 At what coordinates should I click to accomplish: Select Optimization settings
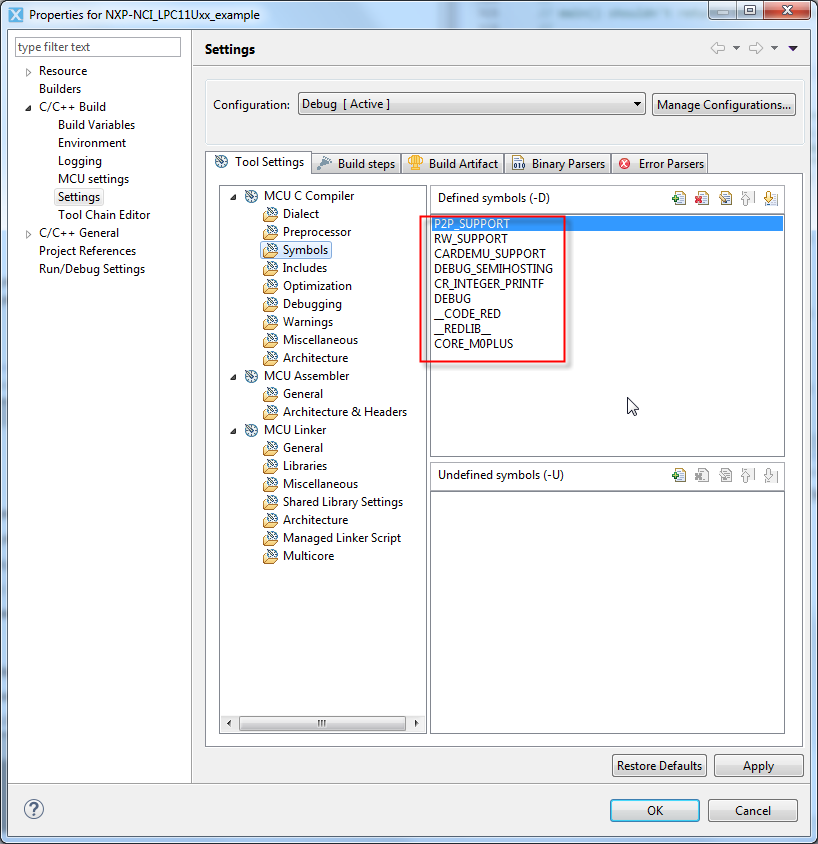click(x=317, y=286)
